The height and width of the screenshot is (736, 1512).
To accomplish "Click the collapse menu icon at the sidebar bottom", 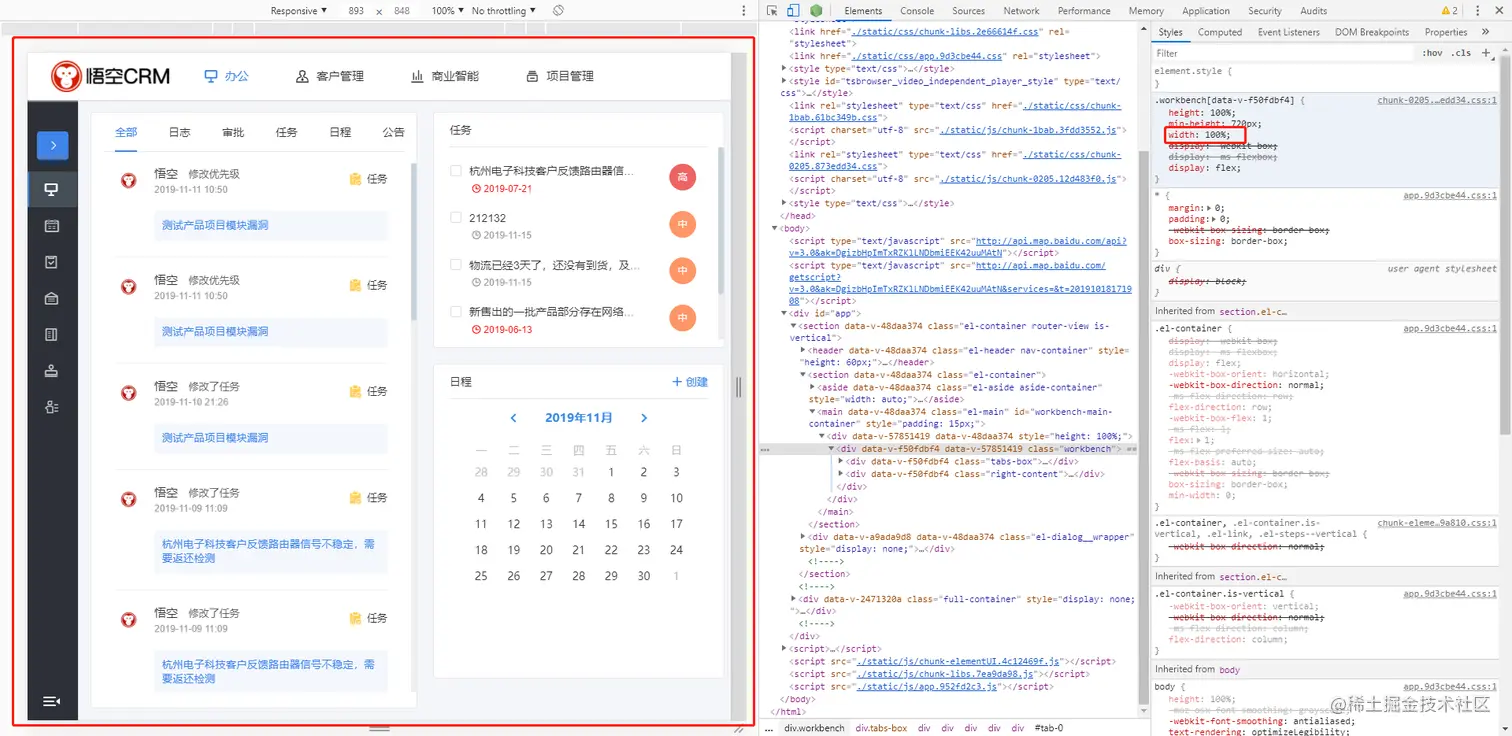I will tap(52, 701).
